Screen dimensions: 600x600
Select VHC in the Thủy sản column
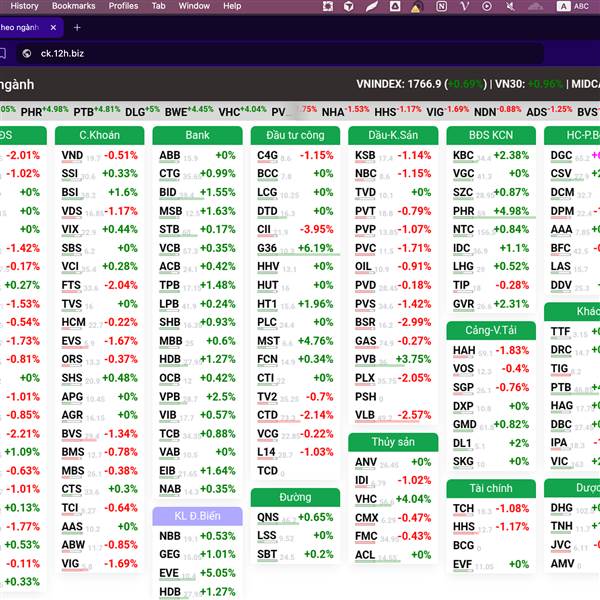point(393,499)
